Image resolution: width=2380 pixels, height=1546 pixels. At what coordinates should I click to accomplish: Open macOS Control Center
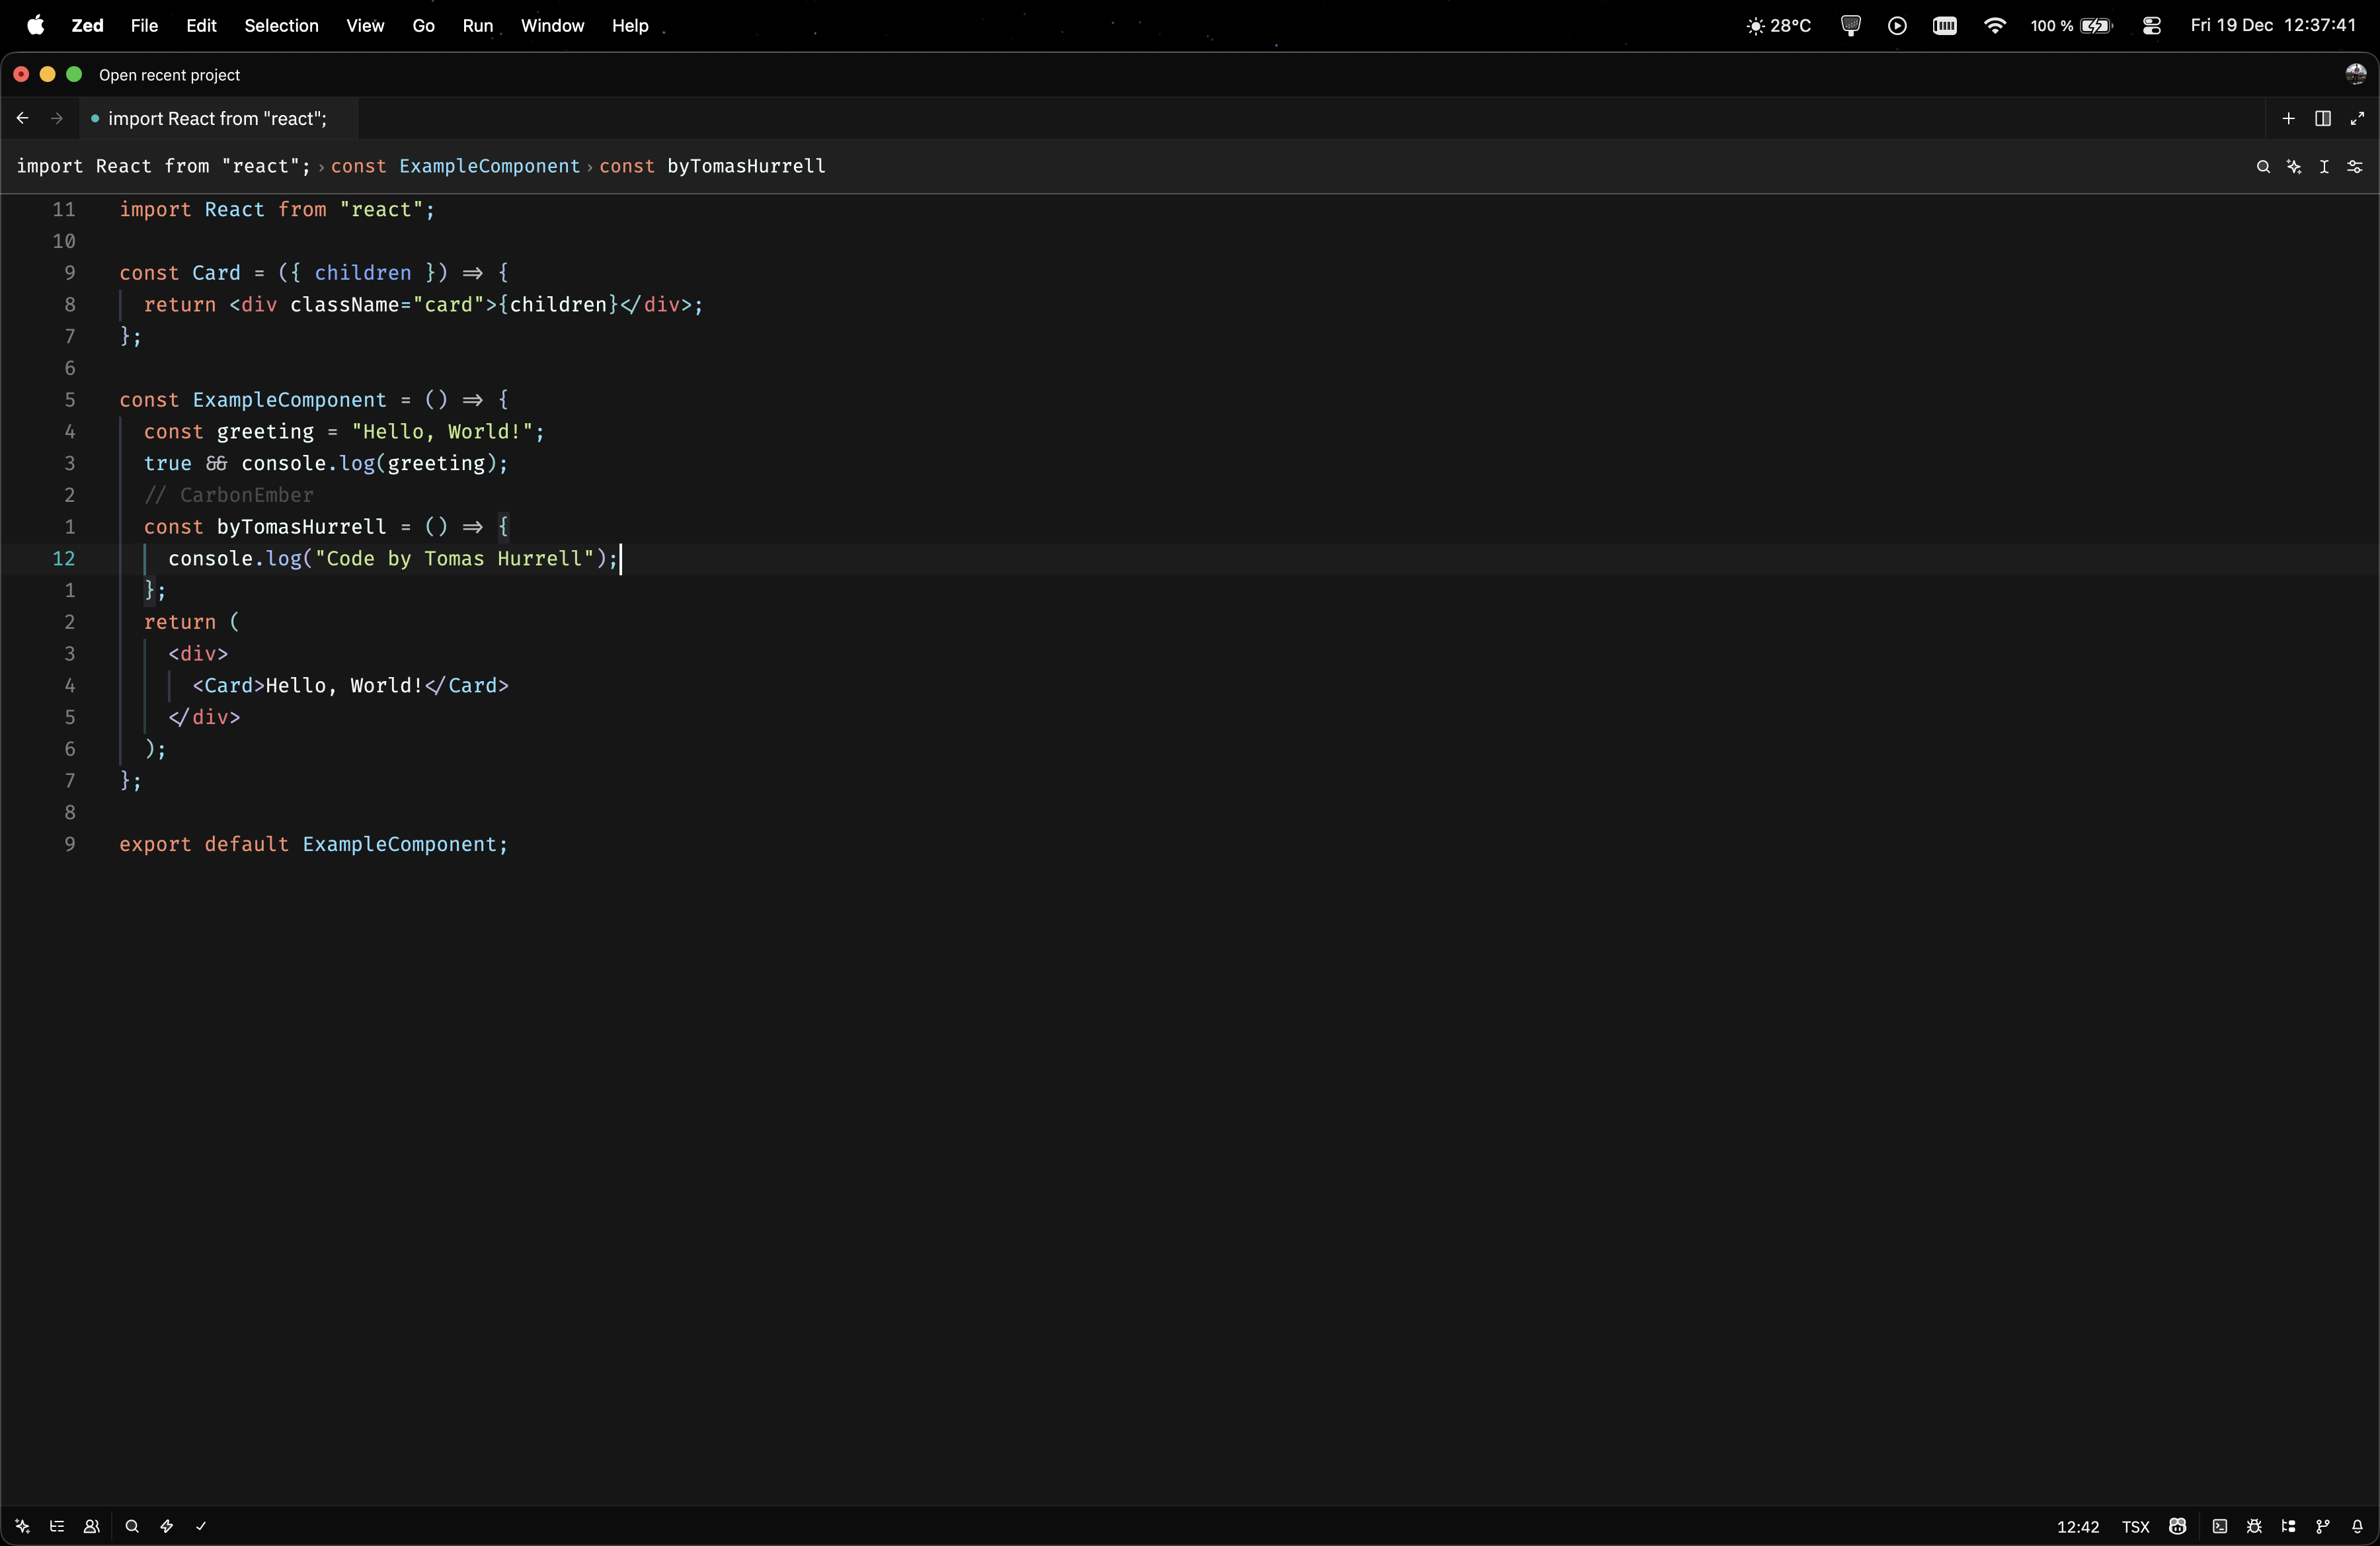point(2152,26)
